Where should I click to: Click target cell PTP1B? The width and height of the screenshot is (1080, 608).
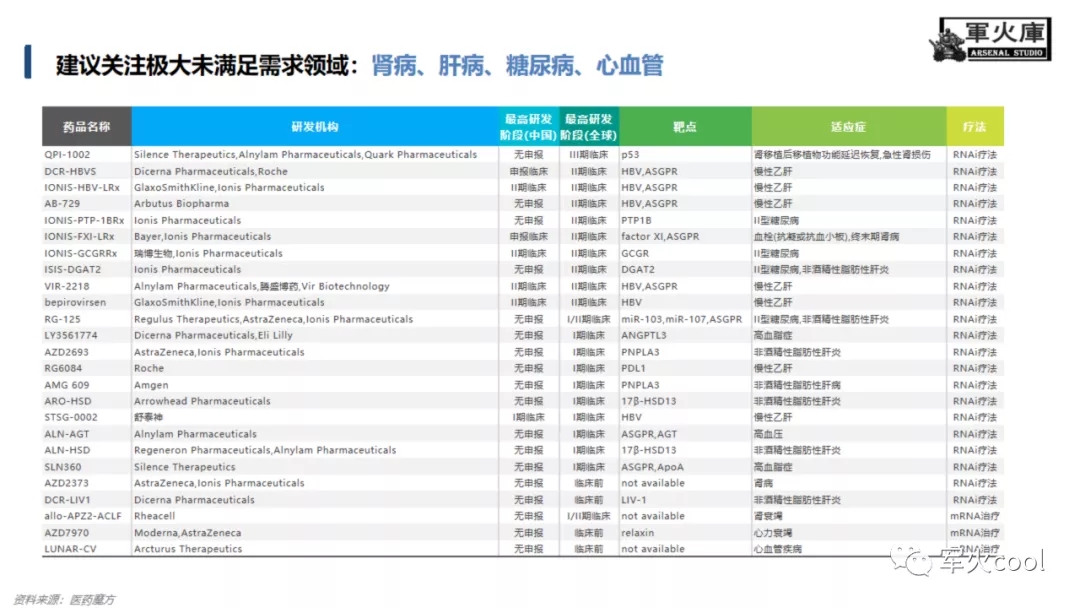click(x=636, y=220)
